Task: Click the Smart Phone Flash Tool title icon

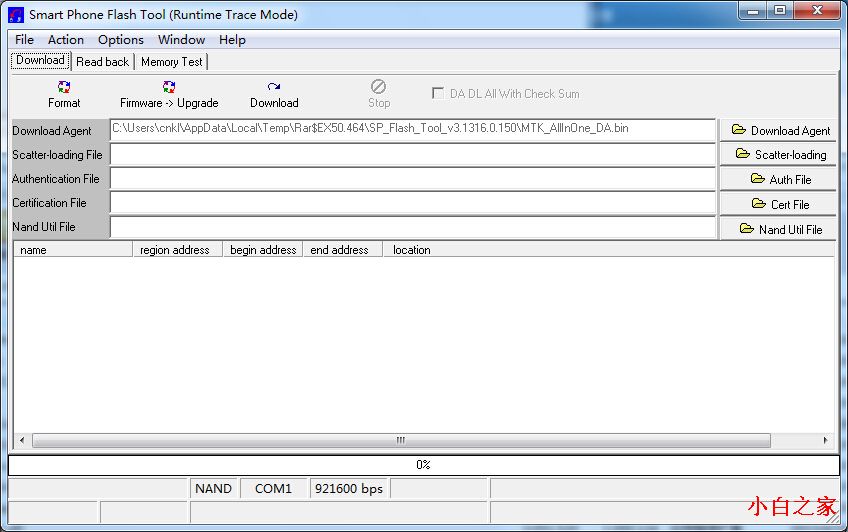Action: (16, 15)
